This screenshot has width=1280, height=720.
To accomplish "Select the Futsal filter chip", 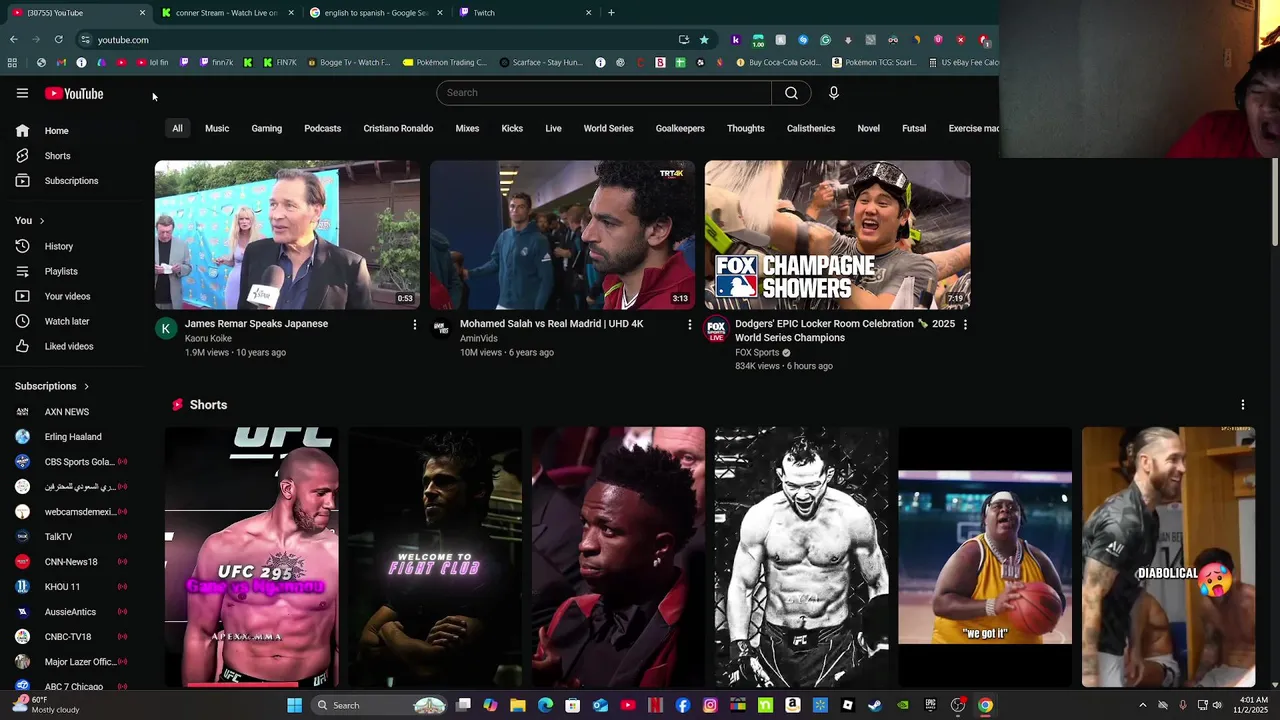I will (914, 129).
